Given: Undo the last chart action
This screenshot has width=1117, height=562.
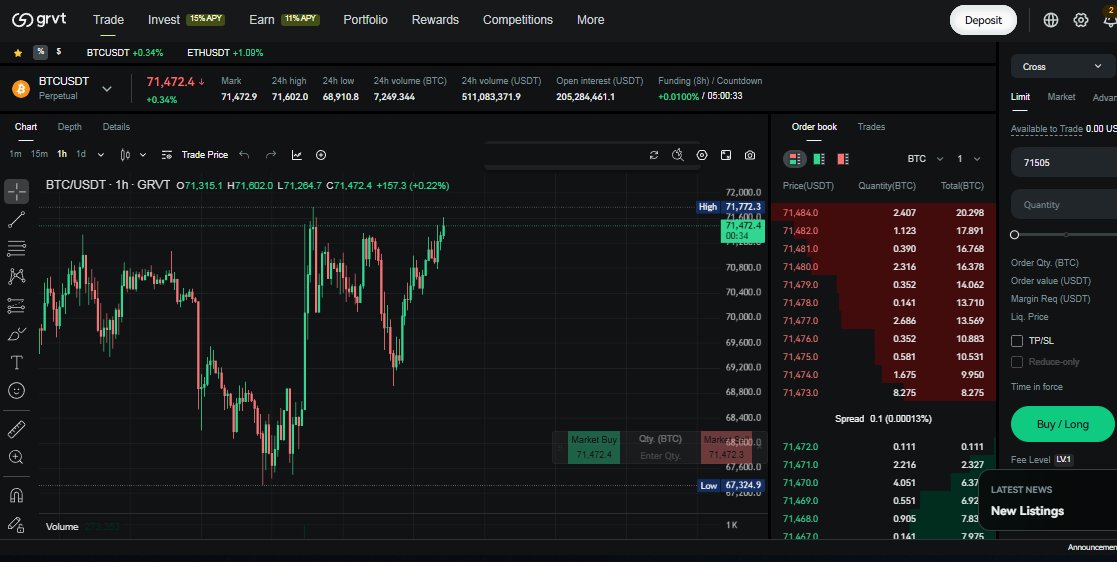Looking at the screenshot, I should tap(244, 155).
